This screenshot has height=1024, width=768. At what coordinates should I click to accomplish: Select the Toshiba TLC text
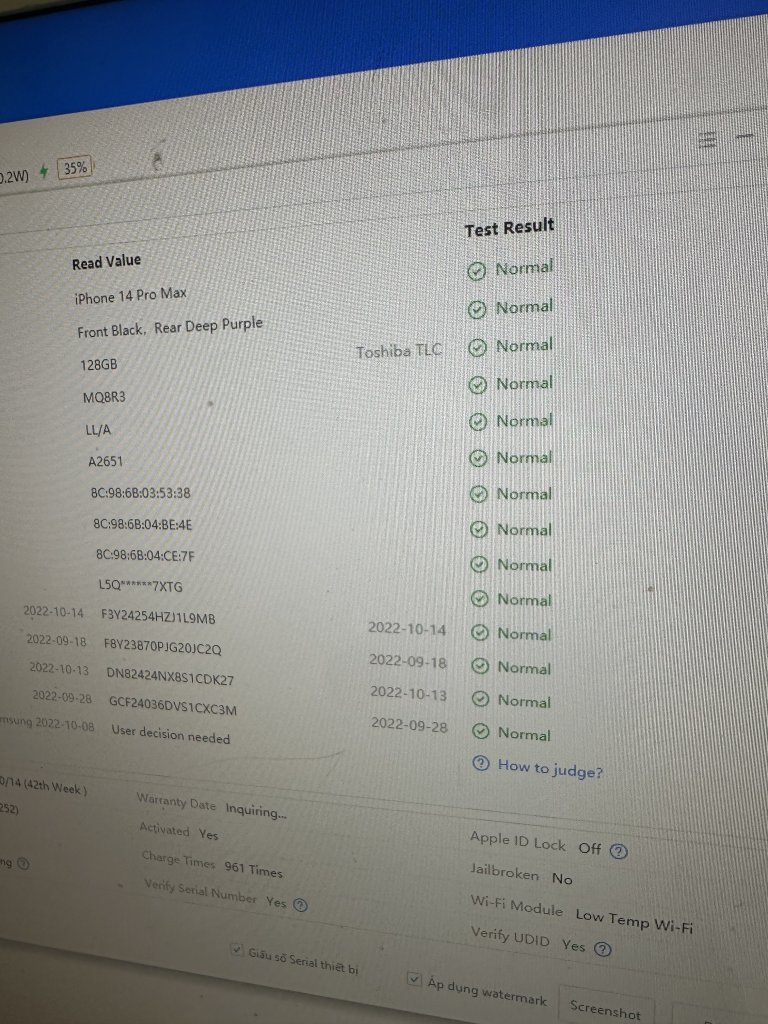(398, 351)
